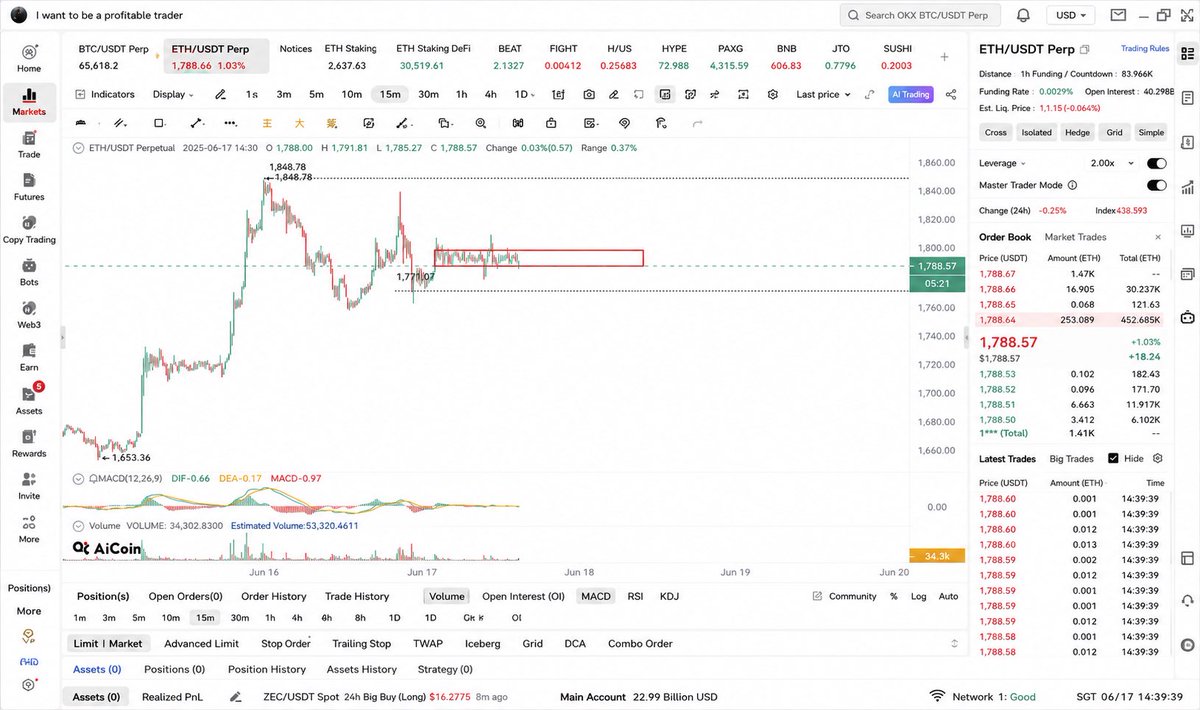Open the Indicators button
Viewport: 1200px width, 710px height.
click(104, 94)
